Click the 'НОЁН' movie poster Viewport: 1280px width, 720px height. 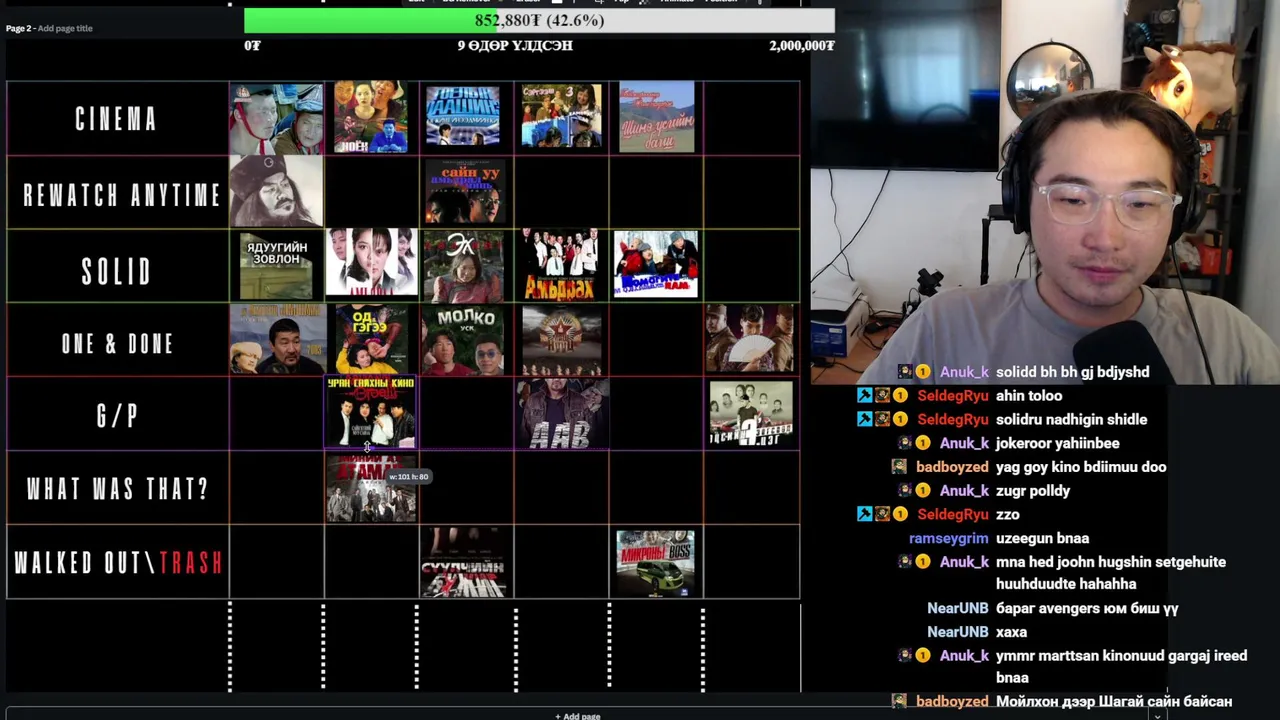(x=371, y=117)
